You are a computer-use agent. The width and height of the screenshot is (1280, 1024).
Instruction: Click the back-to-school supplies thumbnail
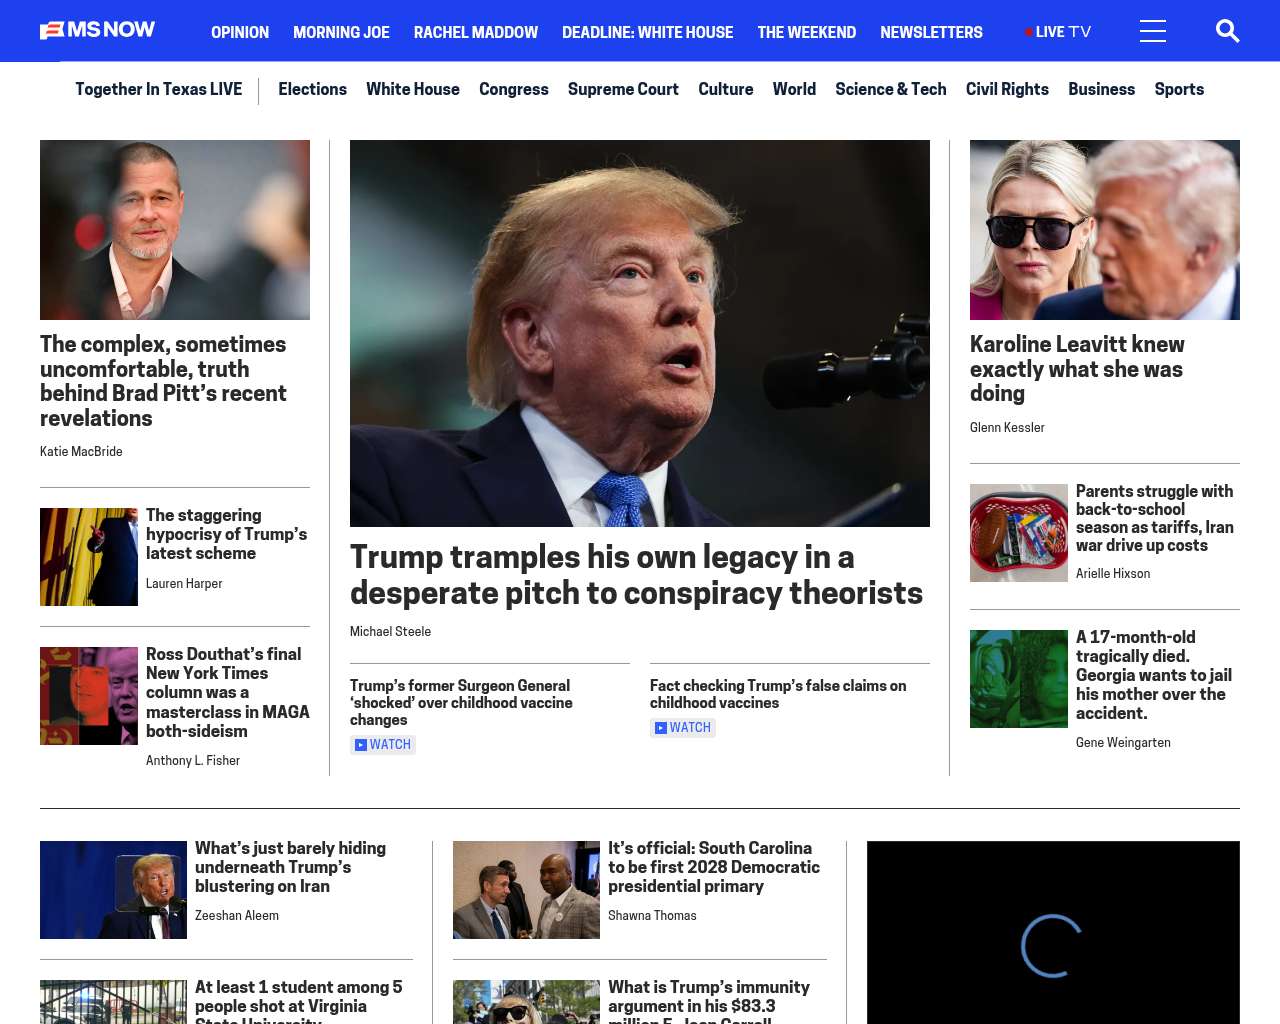click(1019, 533)
